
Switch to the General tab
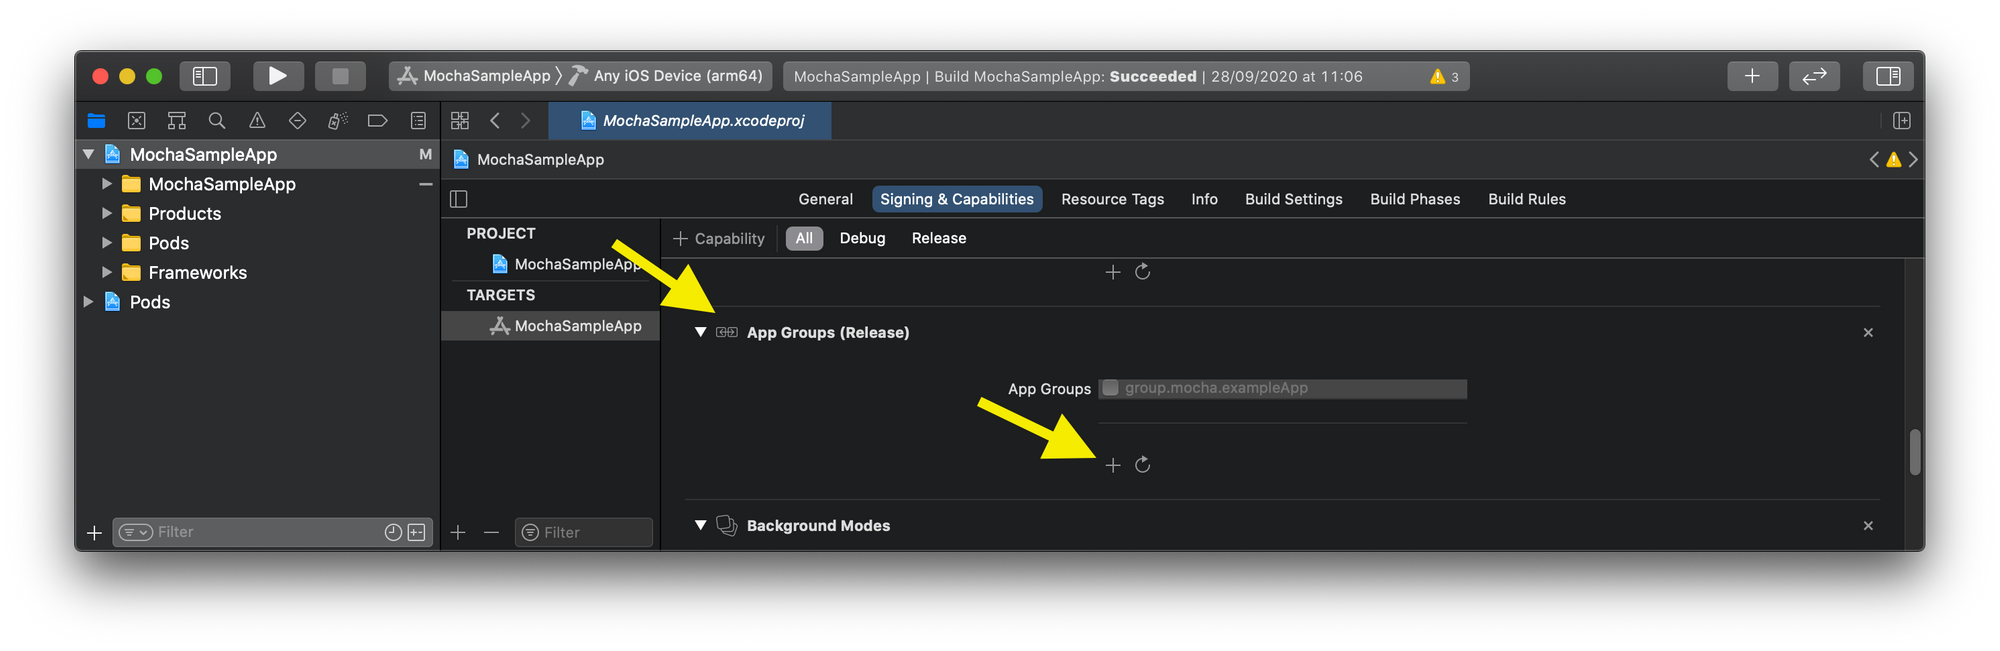[x=825, y=199]
